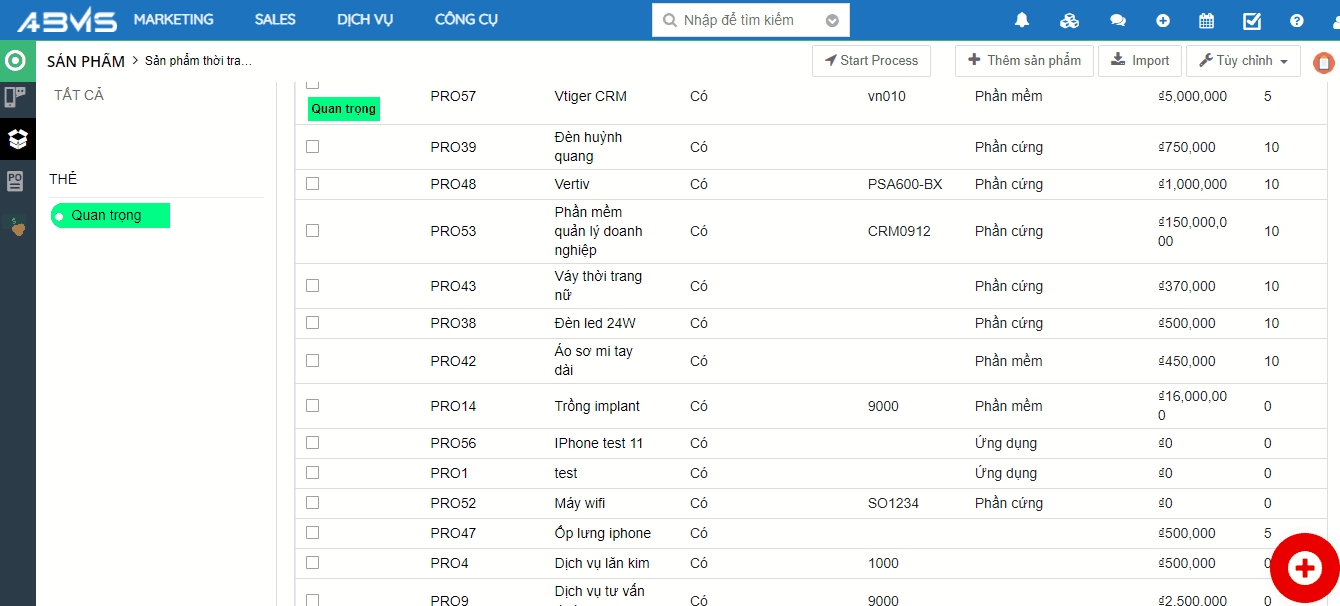This screenshot has height=606, width=1340.
Task: Open the search field dropdown arrow
Action: point(832,20)
